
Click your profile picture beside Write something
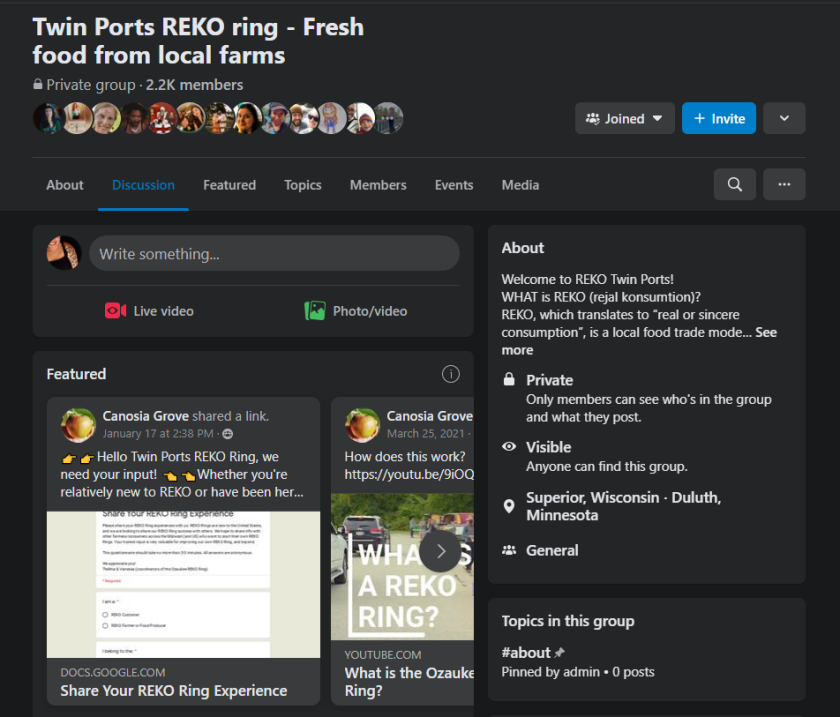(64, 253)
